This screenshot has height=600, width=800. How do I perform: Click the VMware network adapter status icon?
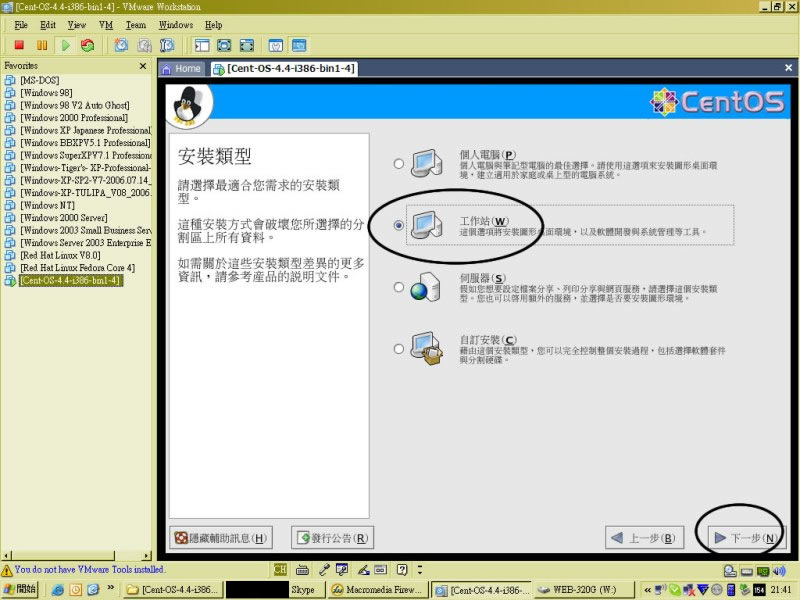click(763, 571)
